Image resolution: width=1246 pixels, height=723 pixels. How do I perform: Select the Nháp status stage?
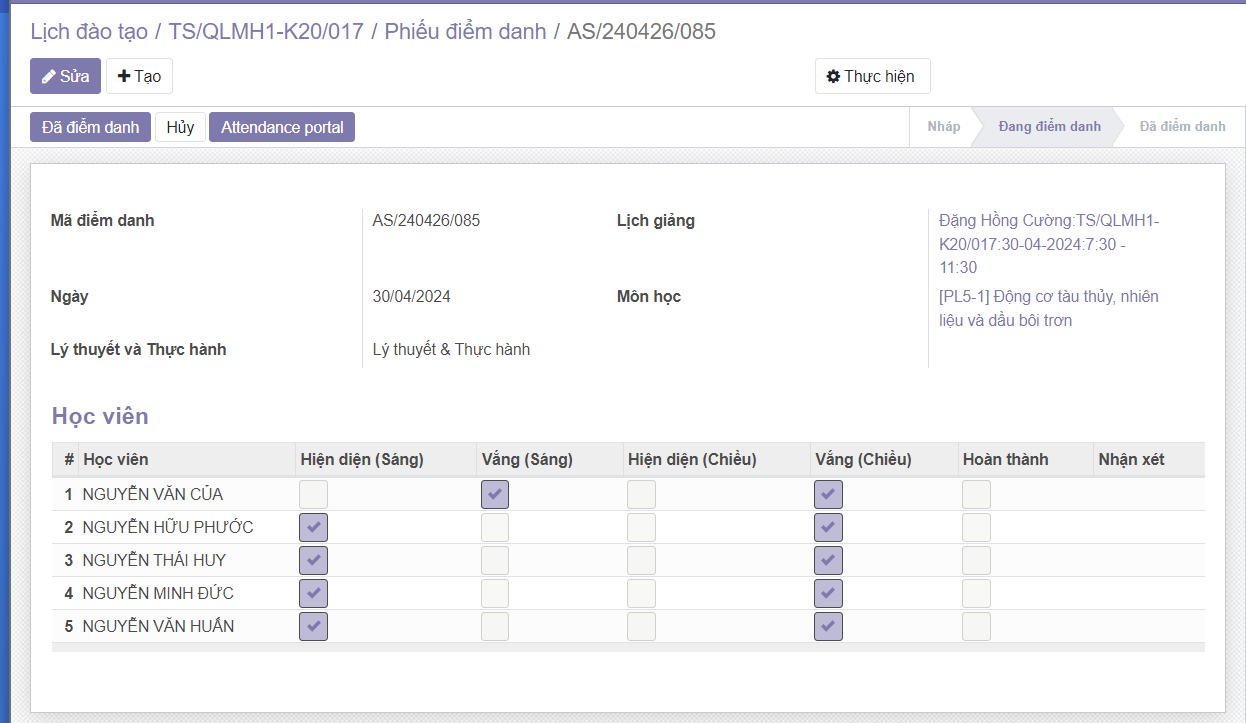(x=943, y=127)
